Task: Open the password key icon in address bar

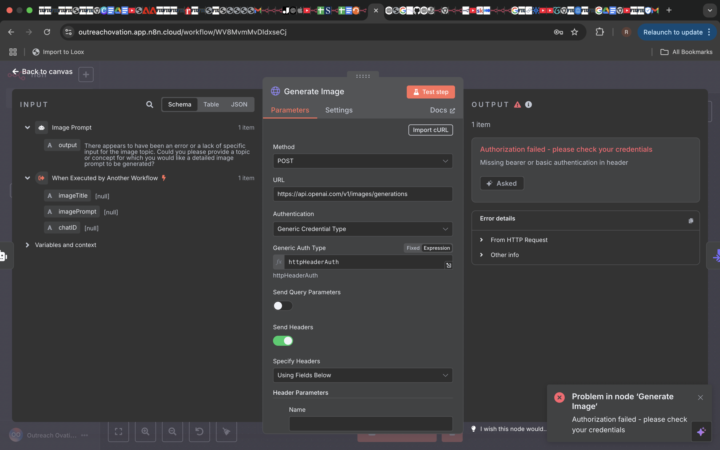Action: (558, 32)
